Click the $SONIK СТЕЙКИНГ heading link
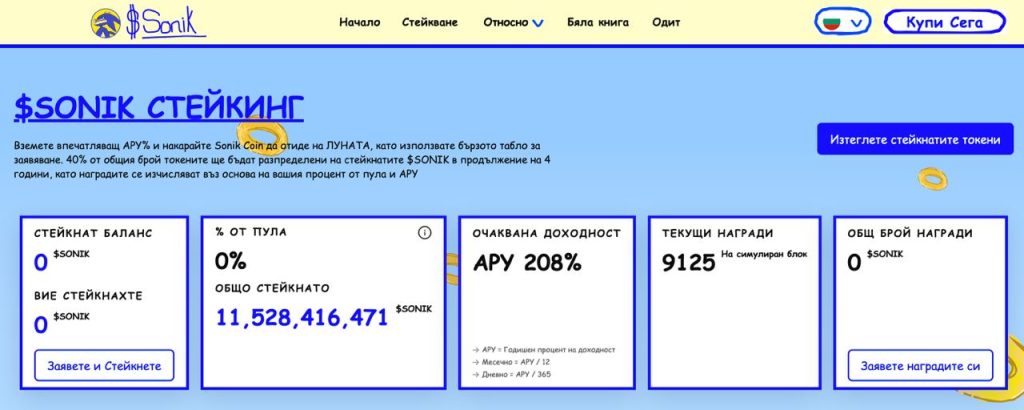The image size is (1024, 410). (159, 108)
